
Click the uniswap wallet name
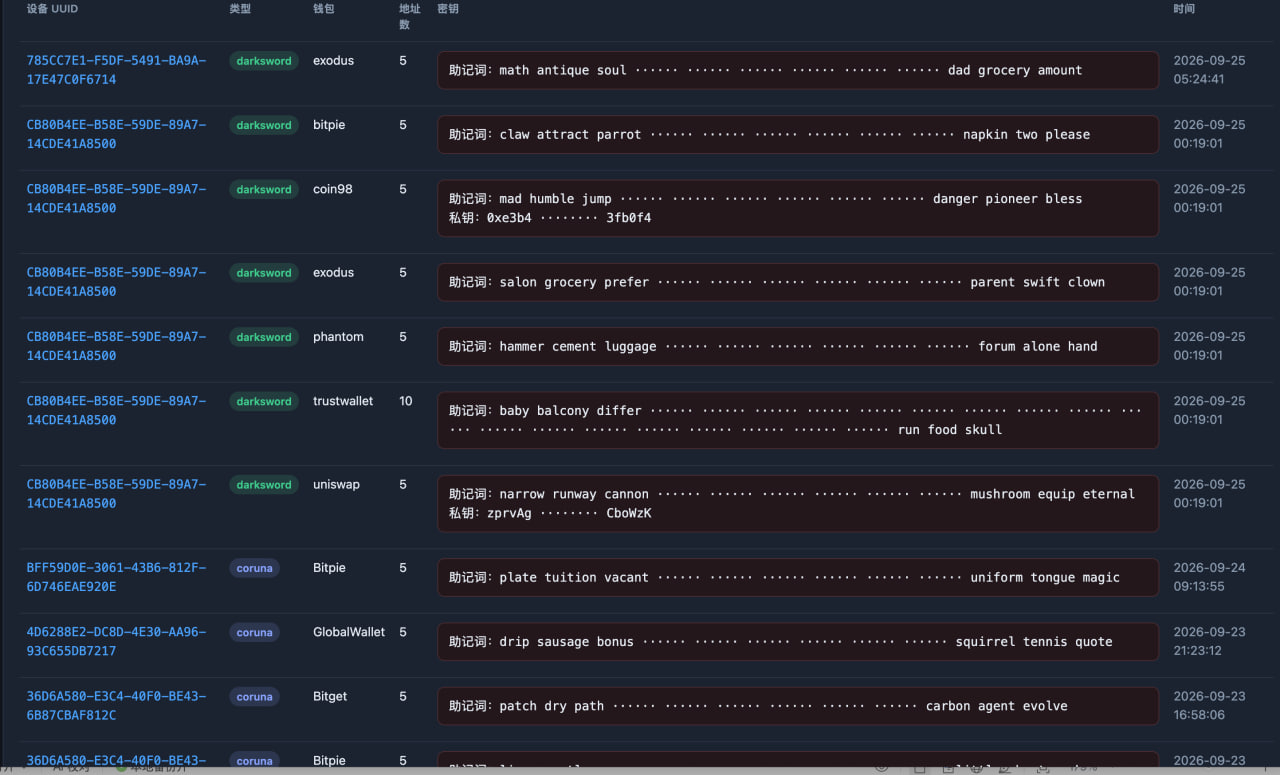(x=336, y=484)
